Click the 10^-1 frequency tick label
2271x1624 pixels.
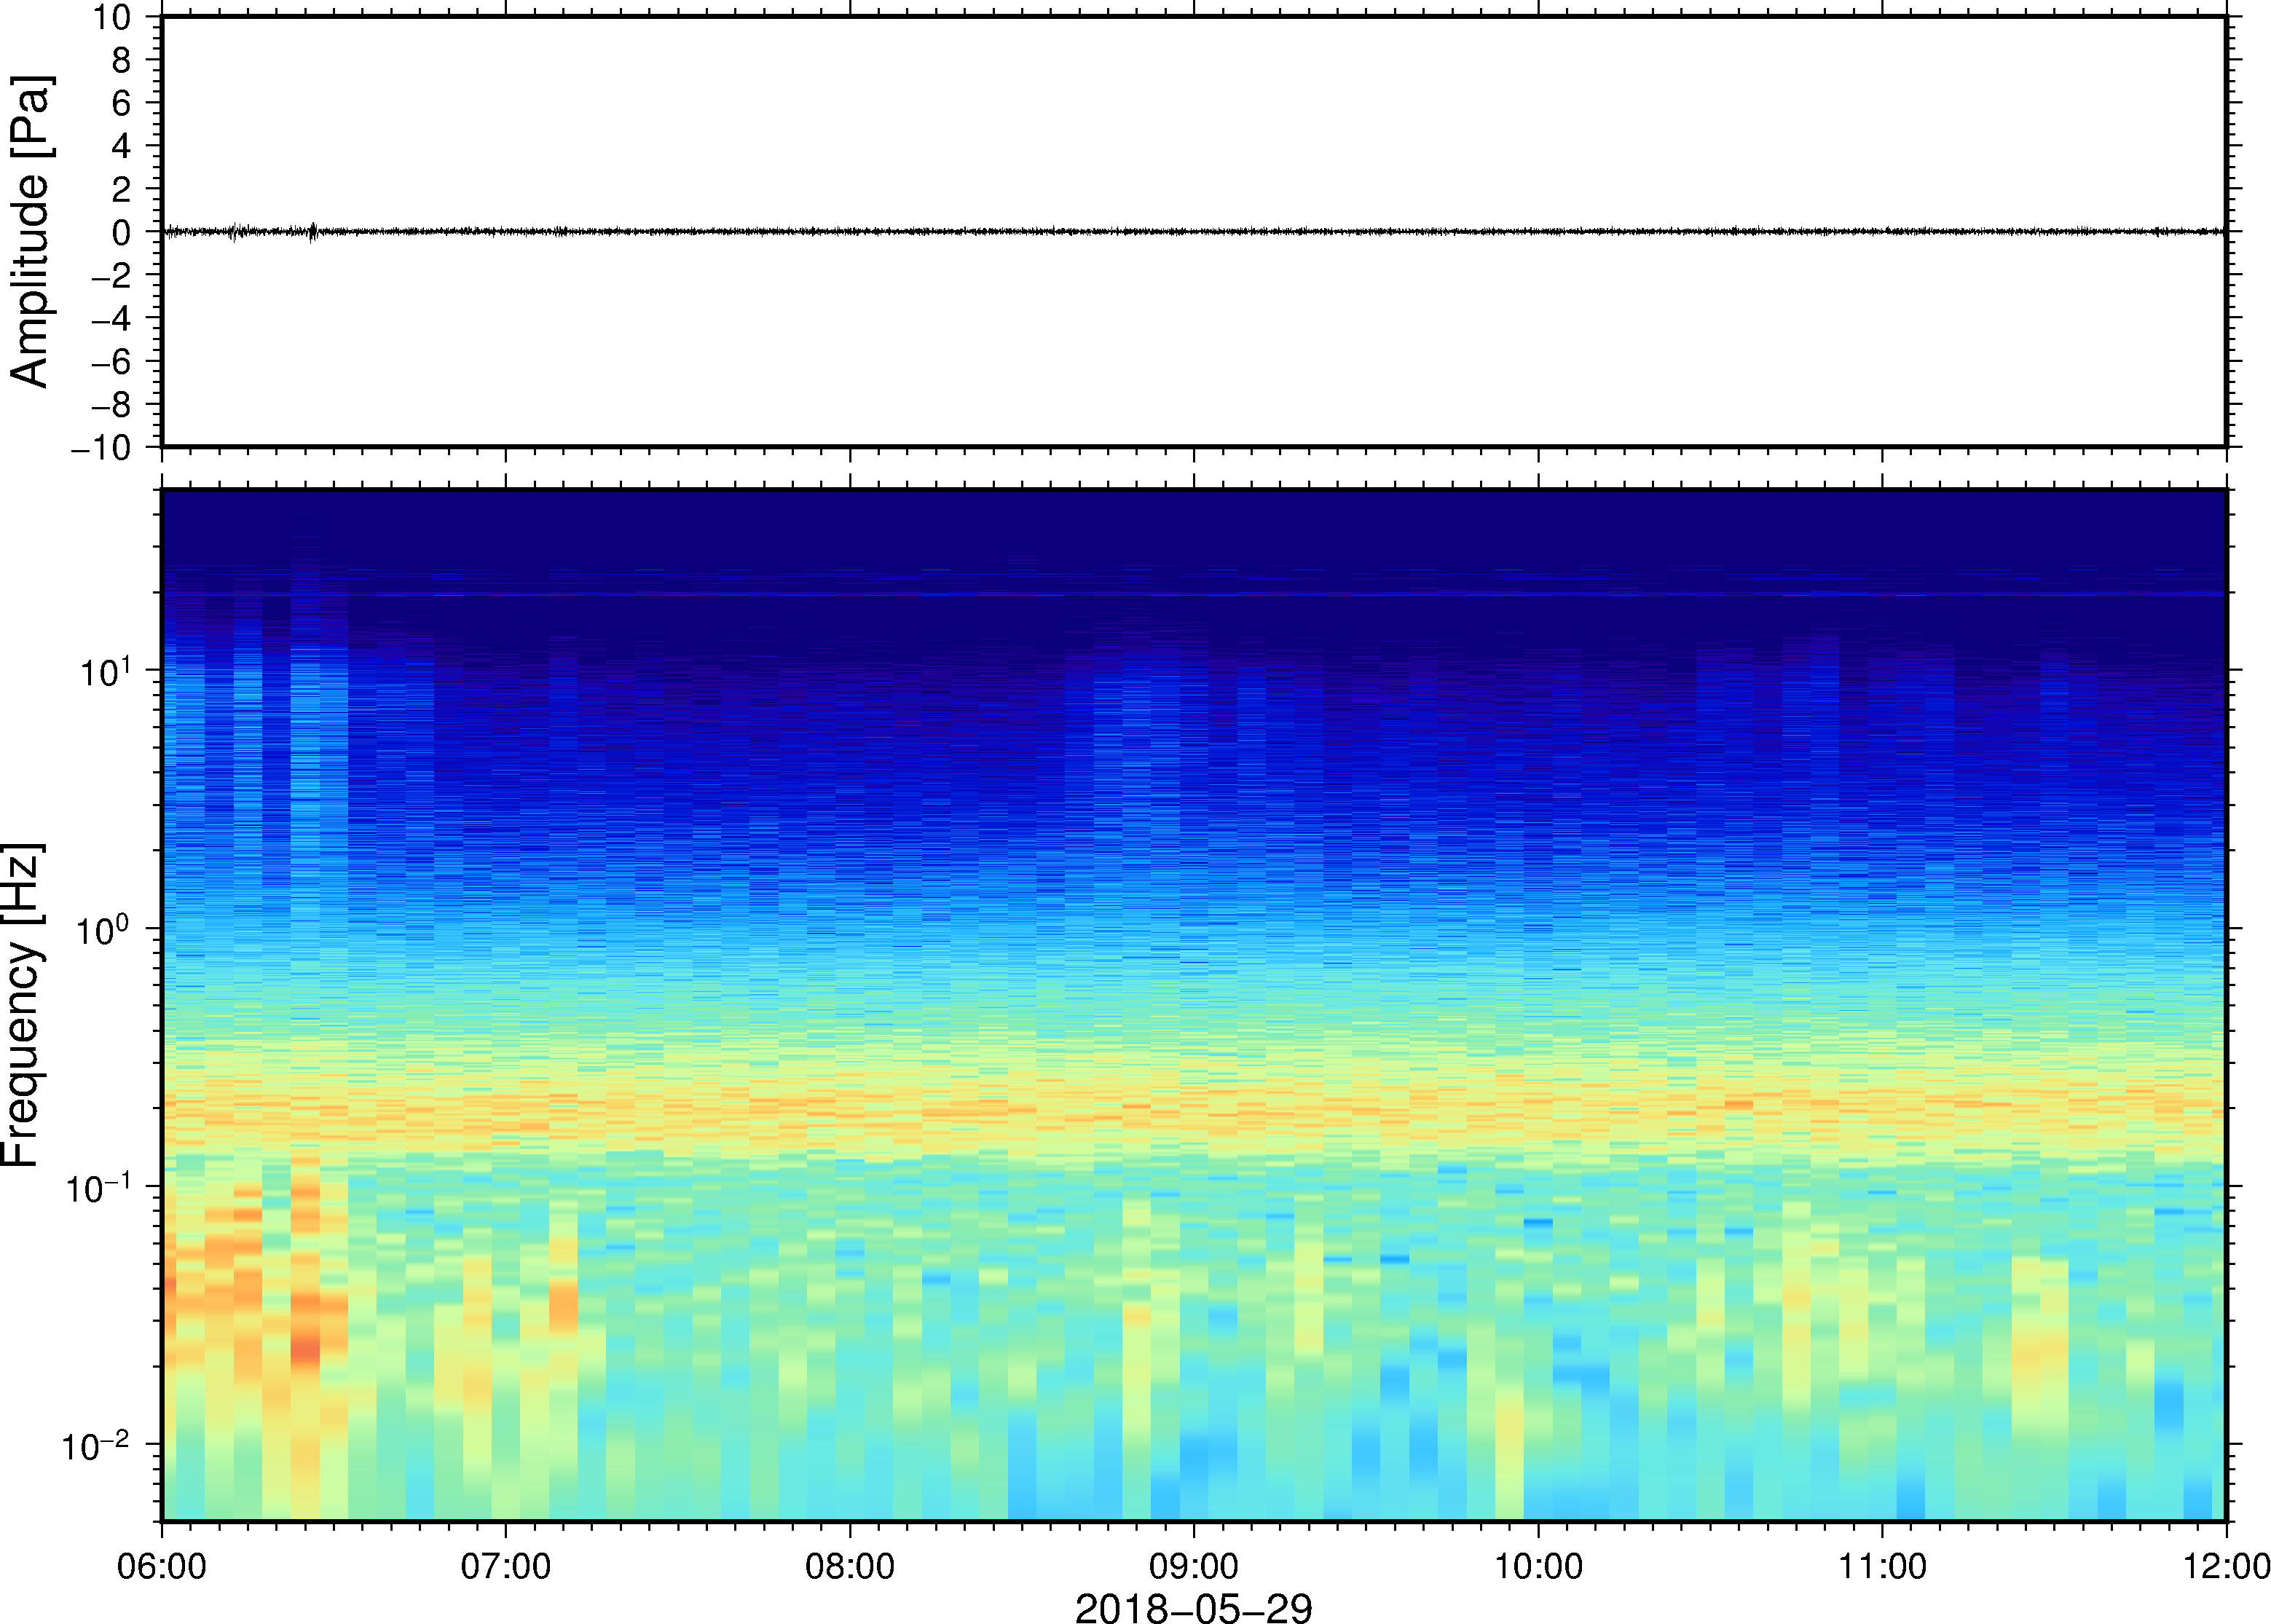pyautogui.click(x=99, y=1188)
